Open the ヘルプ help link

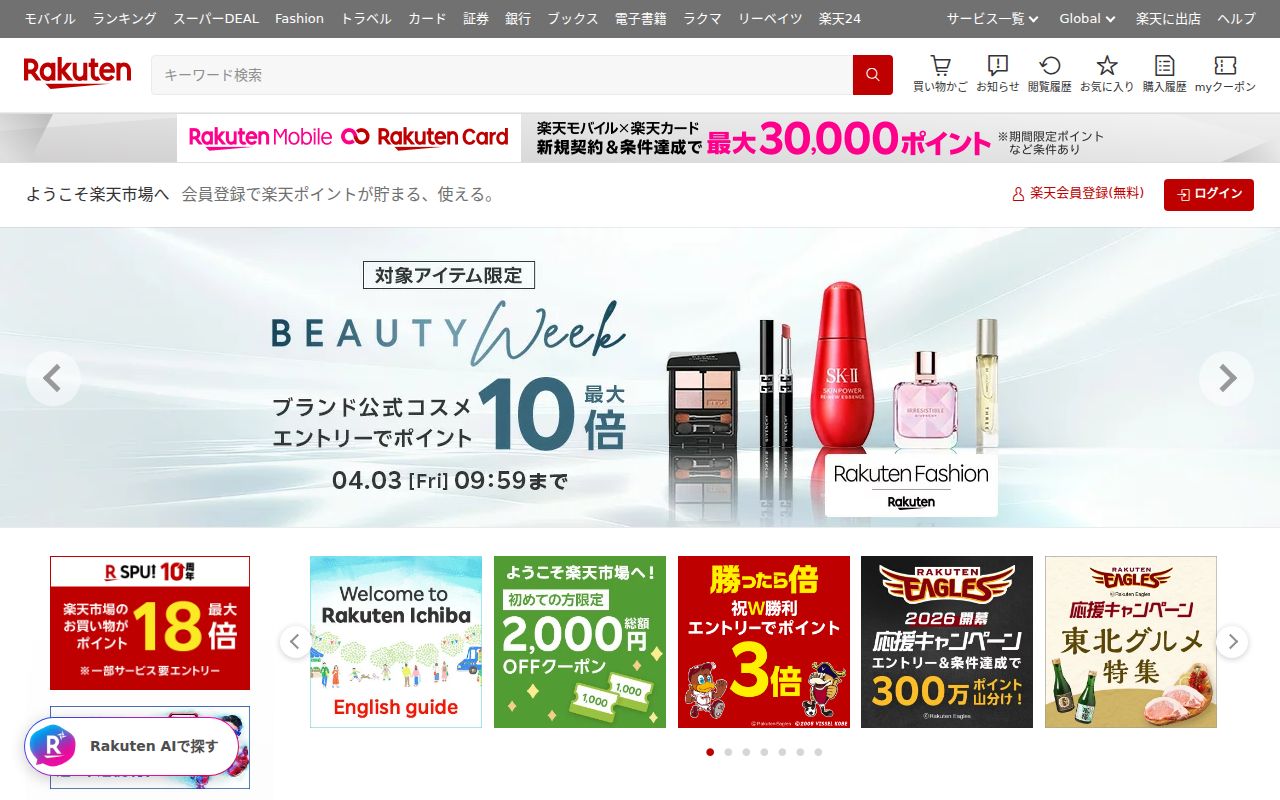pos(1237,19)
